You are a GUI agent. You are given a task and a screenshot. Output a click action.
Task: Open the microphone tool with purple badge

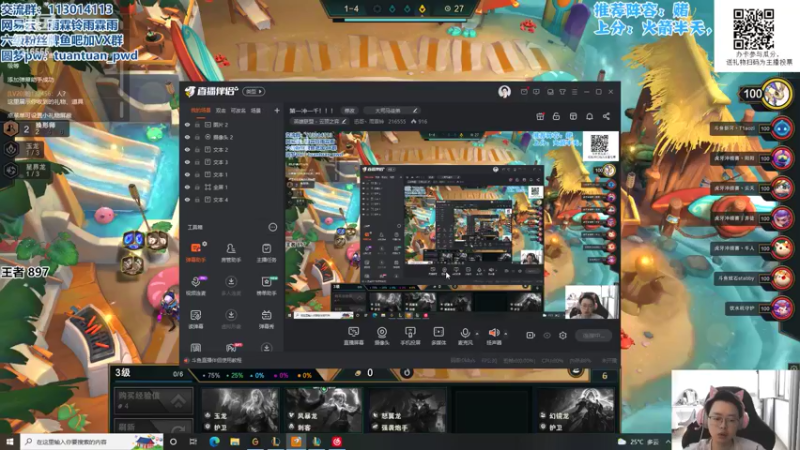(x=196, y=286)
